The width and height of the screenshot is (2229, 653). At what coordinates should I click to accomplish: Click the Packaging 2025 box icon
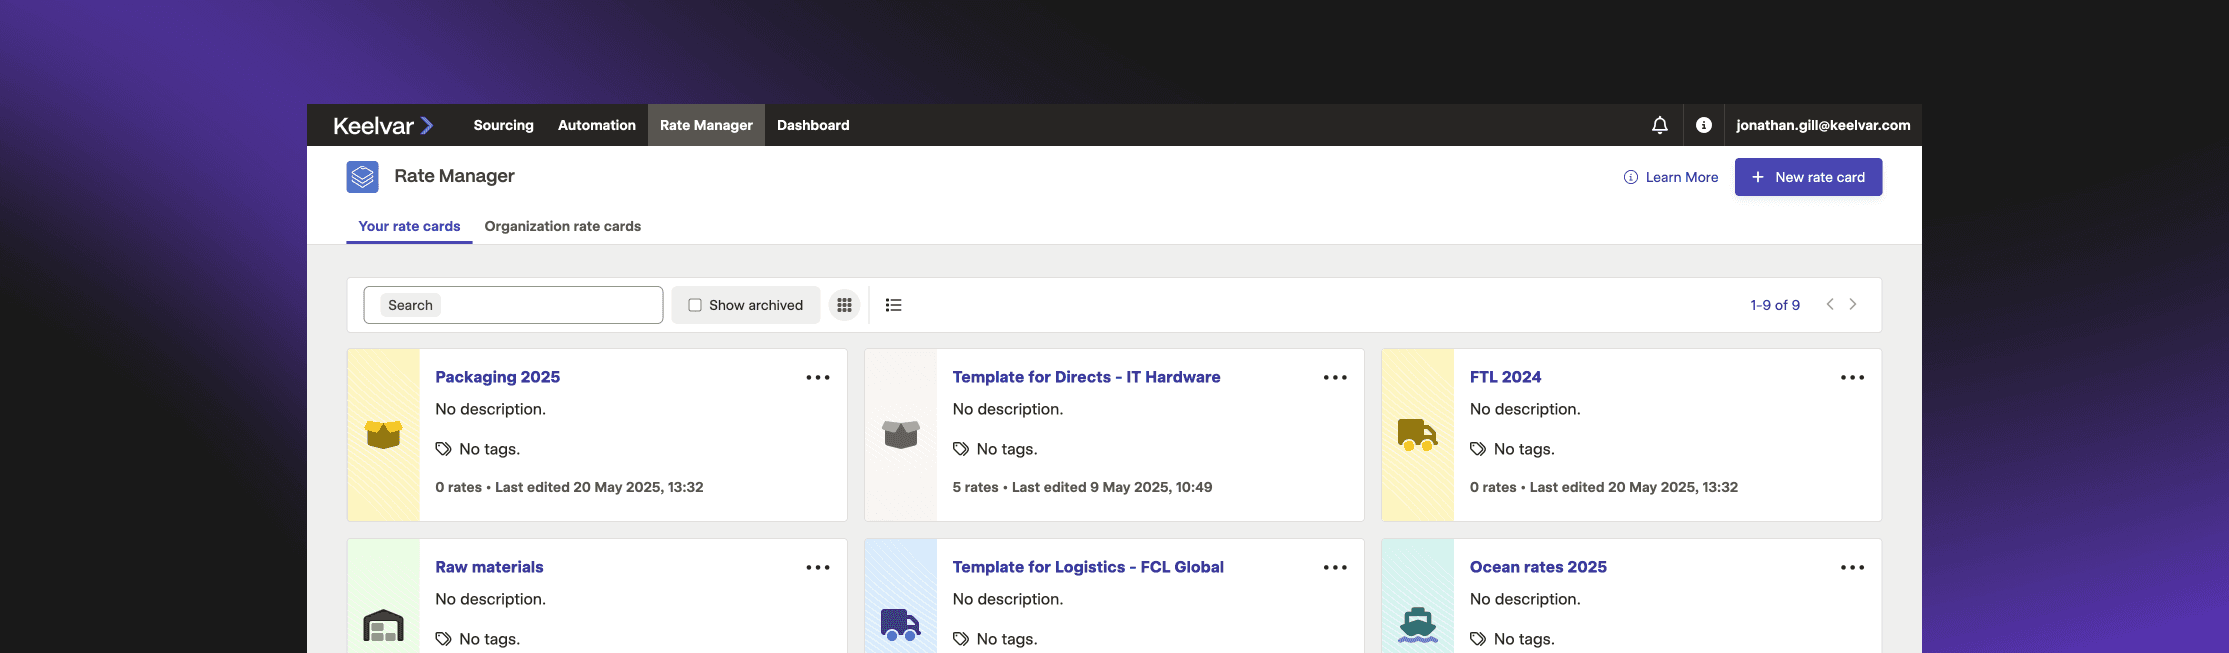(383, 434)
